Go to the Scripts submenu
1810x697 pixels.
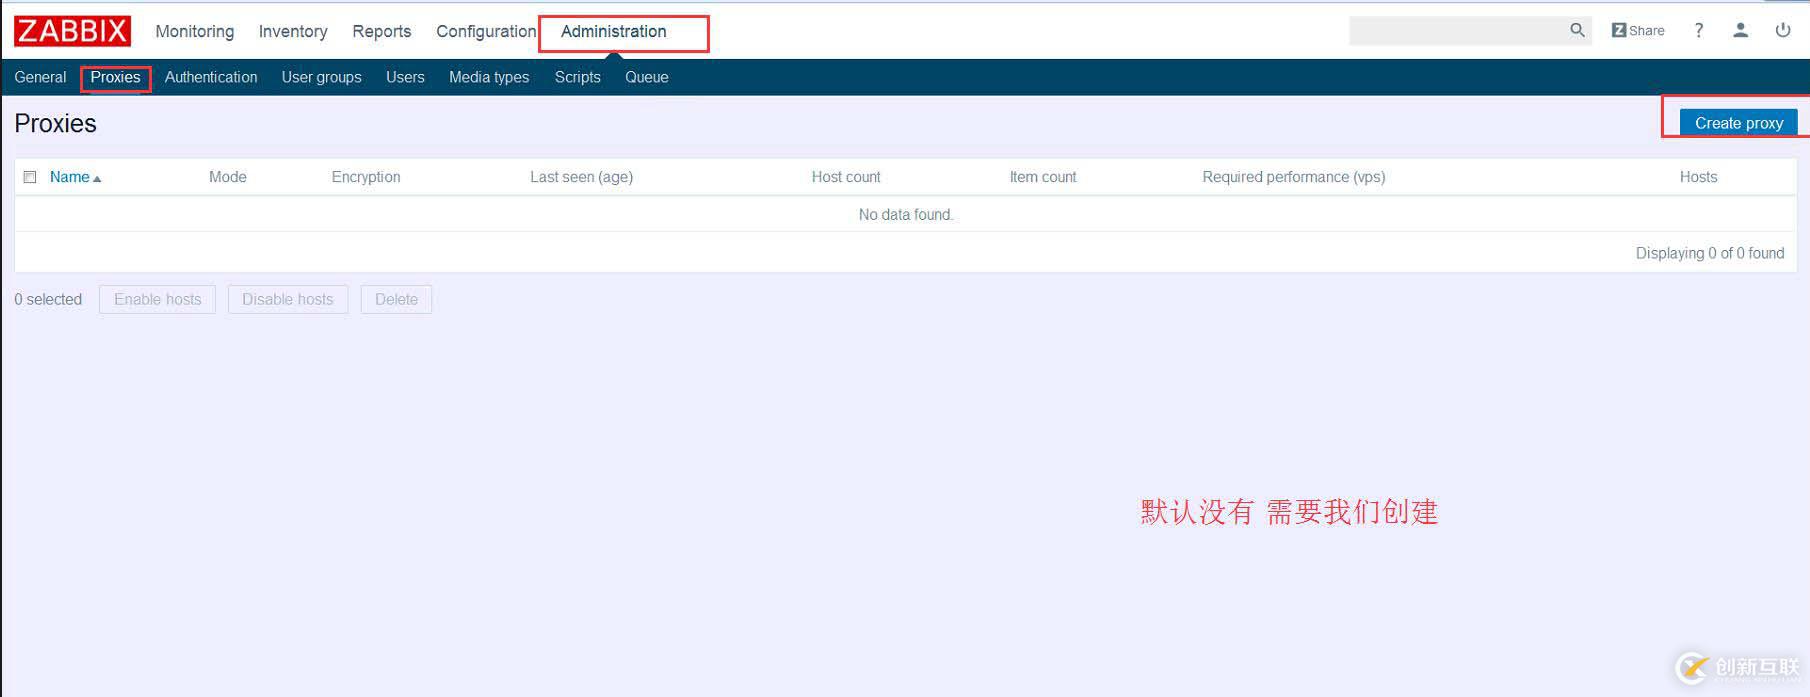[x=578, y=77]
